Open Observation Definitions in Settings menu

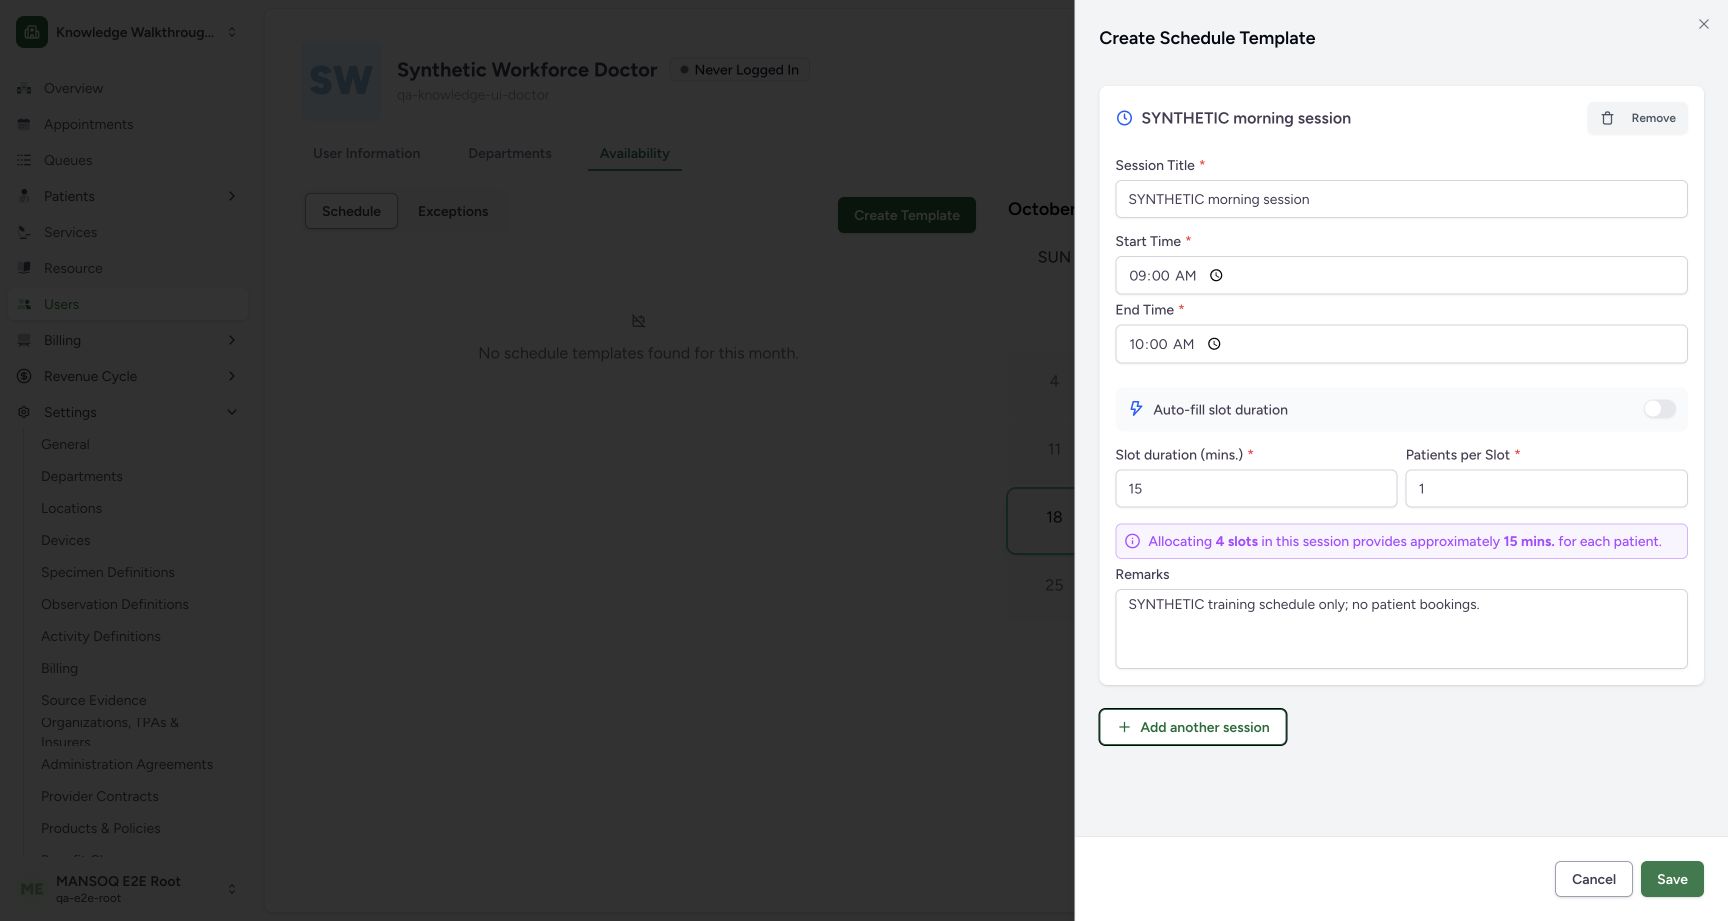(x=115, y=604)
